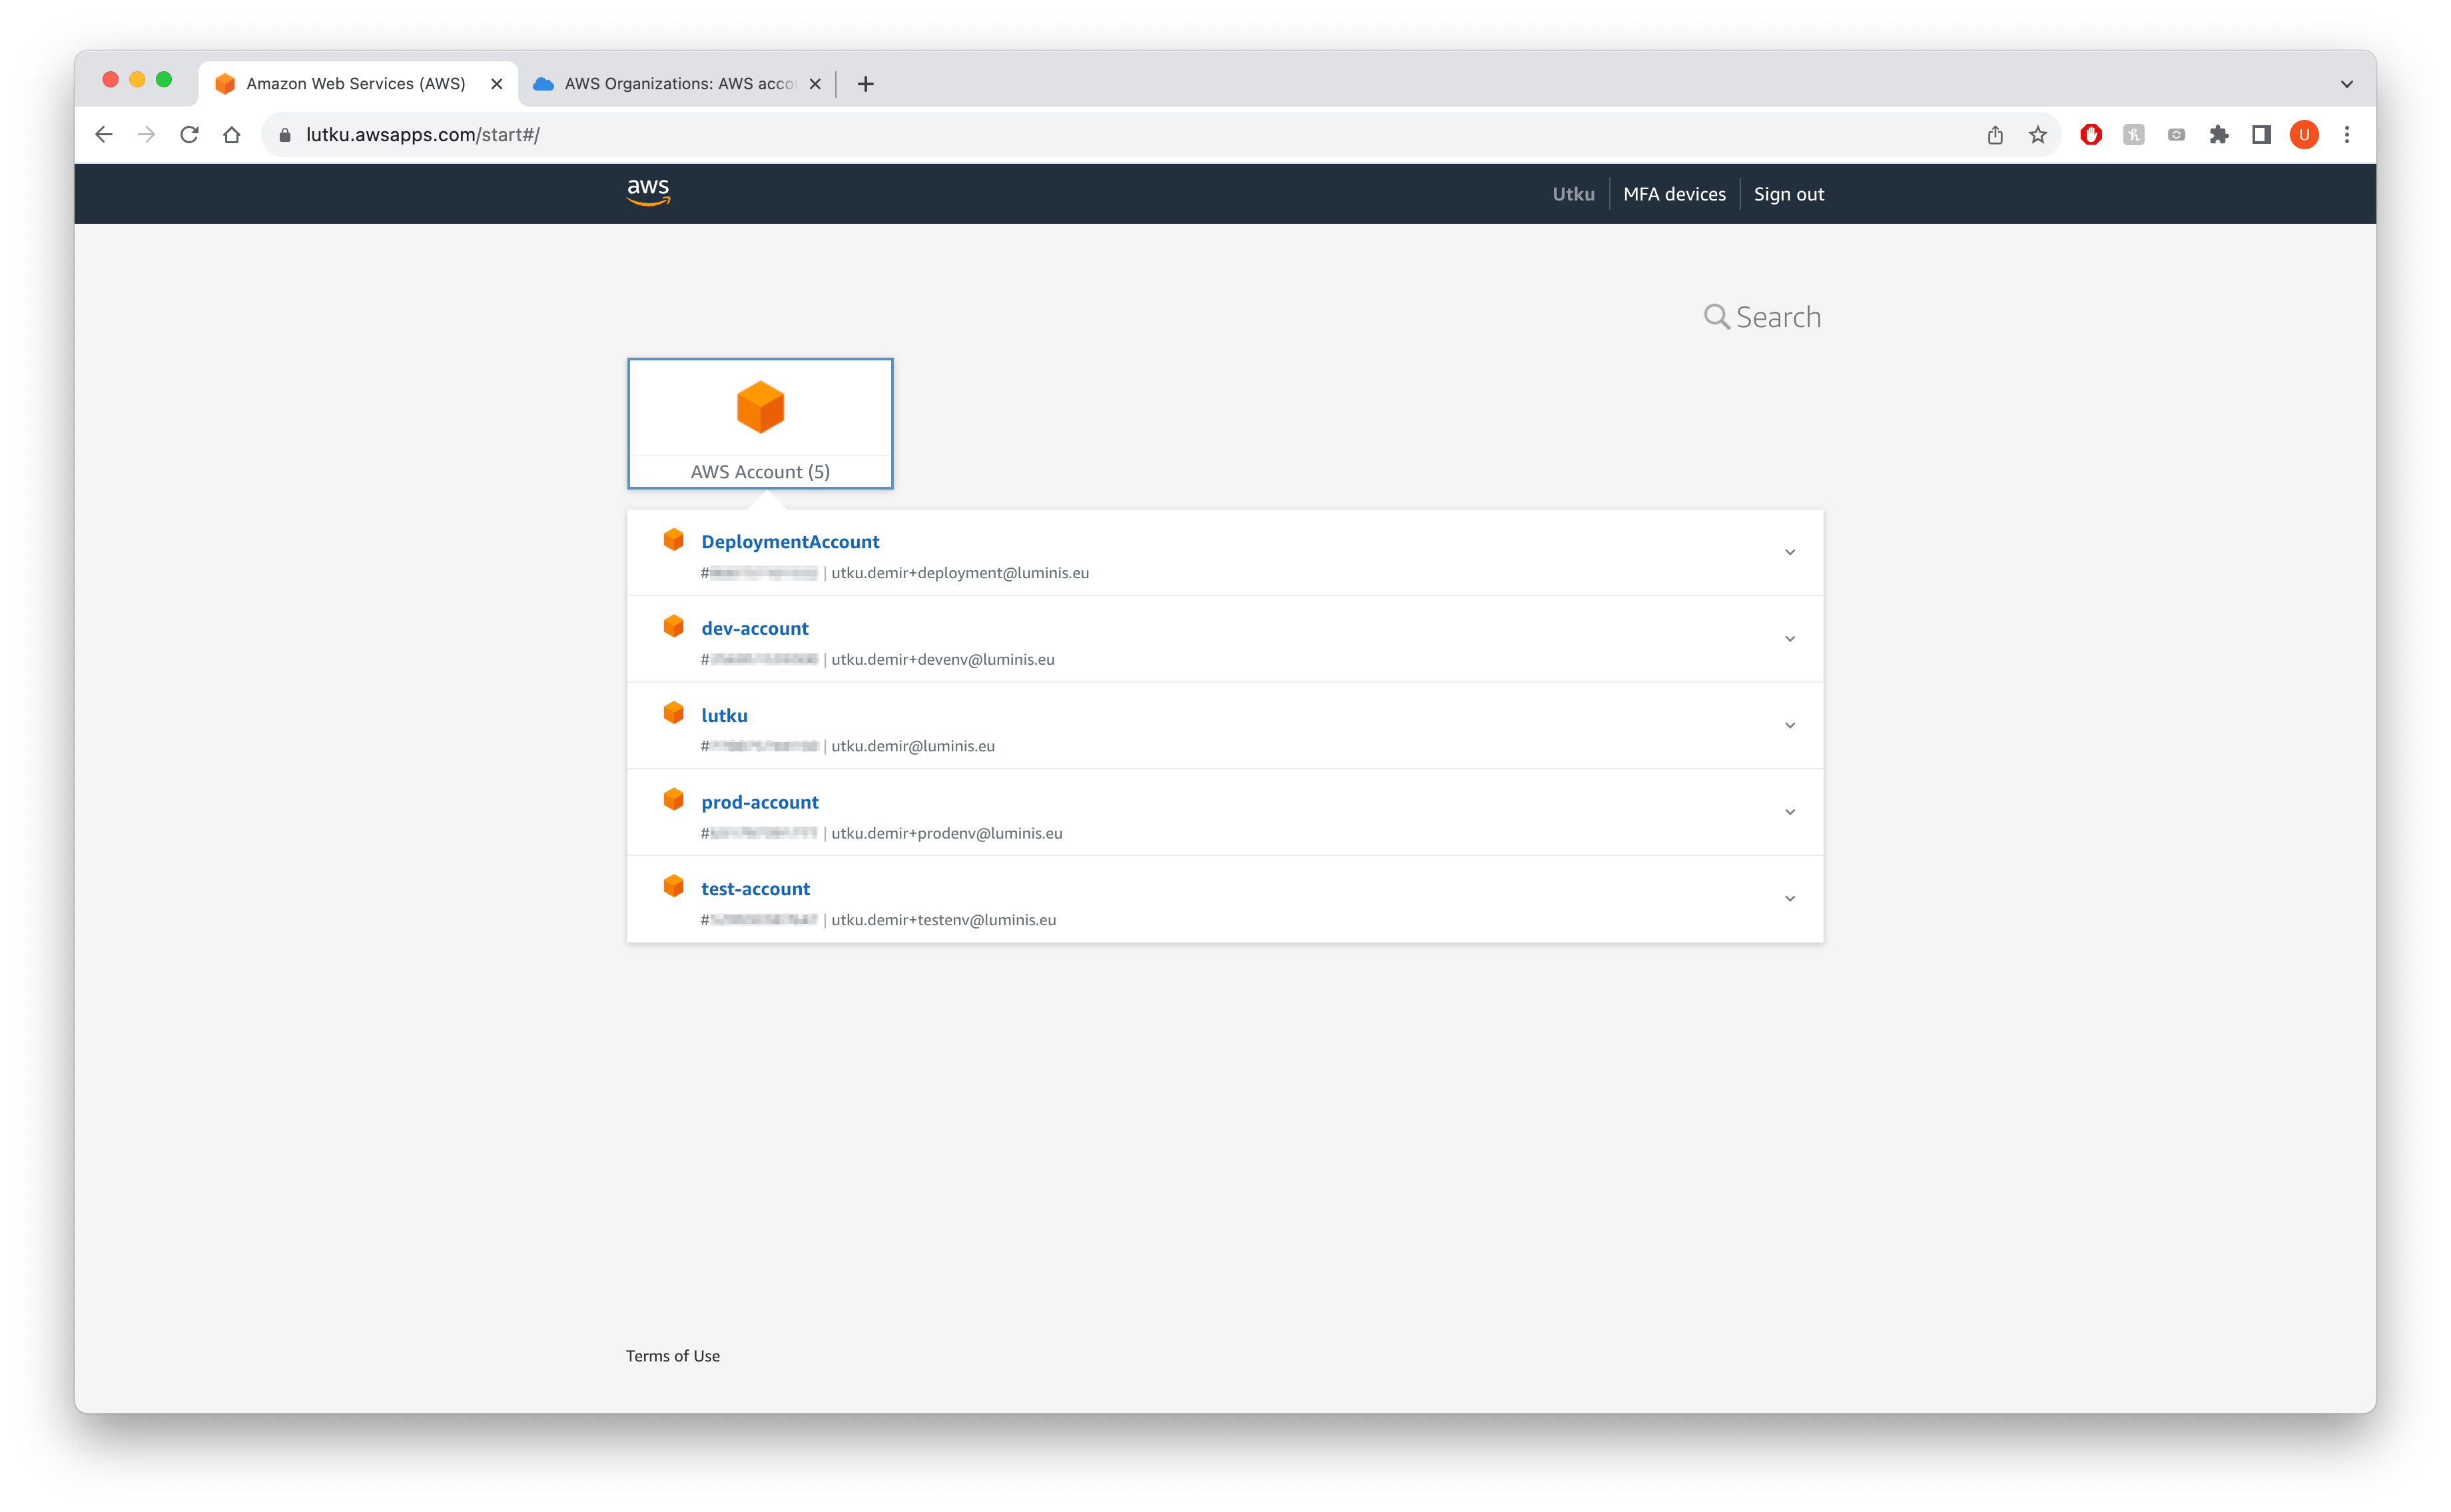
Task: Close the AWS Organizations tab
Action: [815, 84]
